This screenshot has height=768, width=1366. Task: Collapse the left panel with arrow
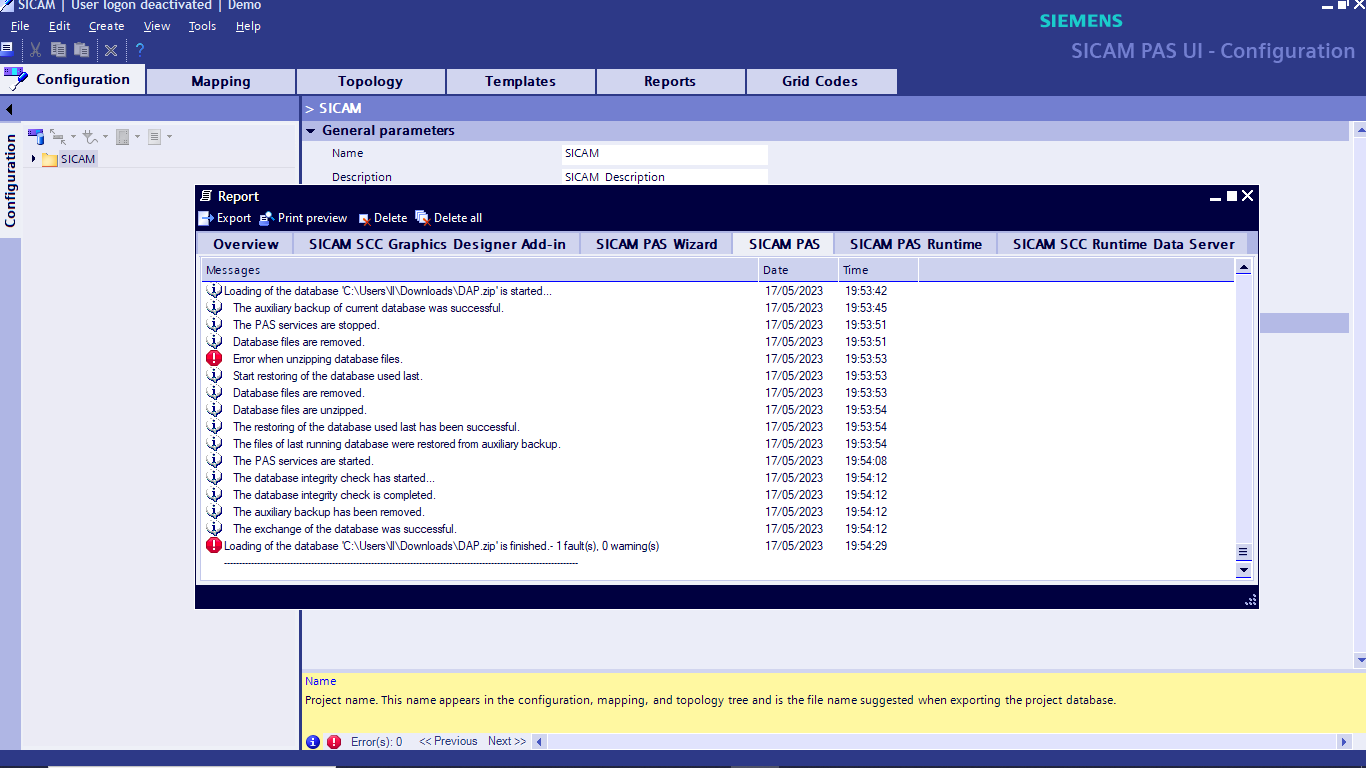pos(9,109)
